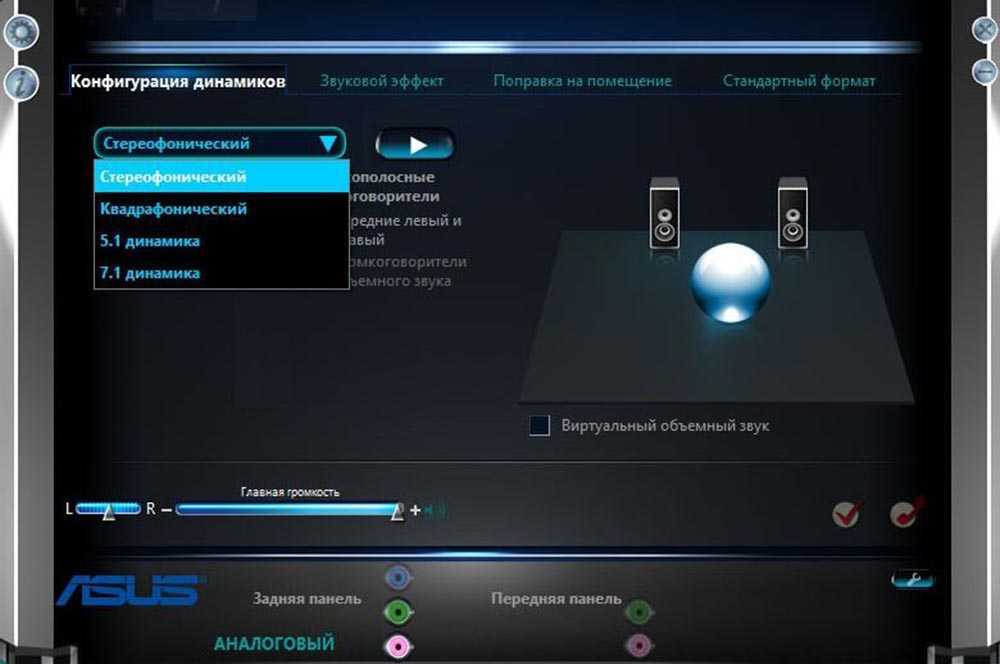Open the Поправка на помещение tab
Screen dimensions: 1000x664
pyautogui.click(x=582, y=81)
